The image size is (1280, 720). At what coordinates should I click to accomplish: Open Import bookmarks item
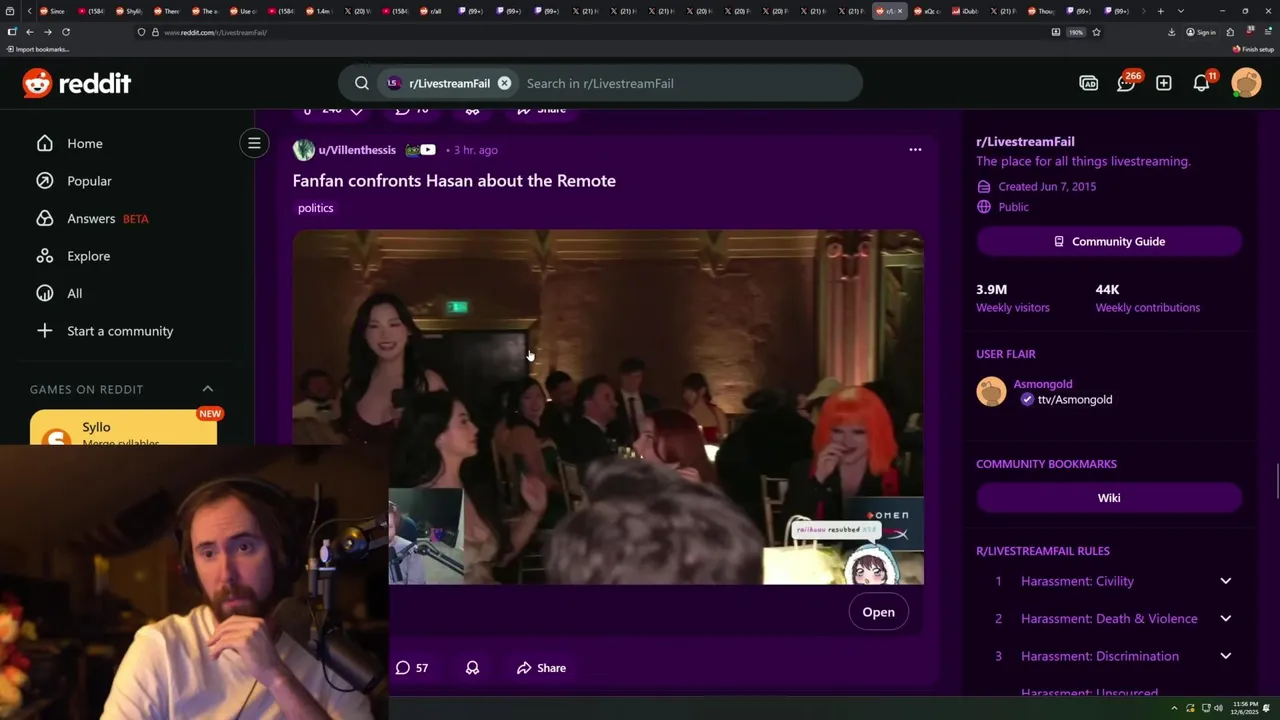click(x=39, y=49)
